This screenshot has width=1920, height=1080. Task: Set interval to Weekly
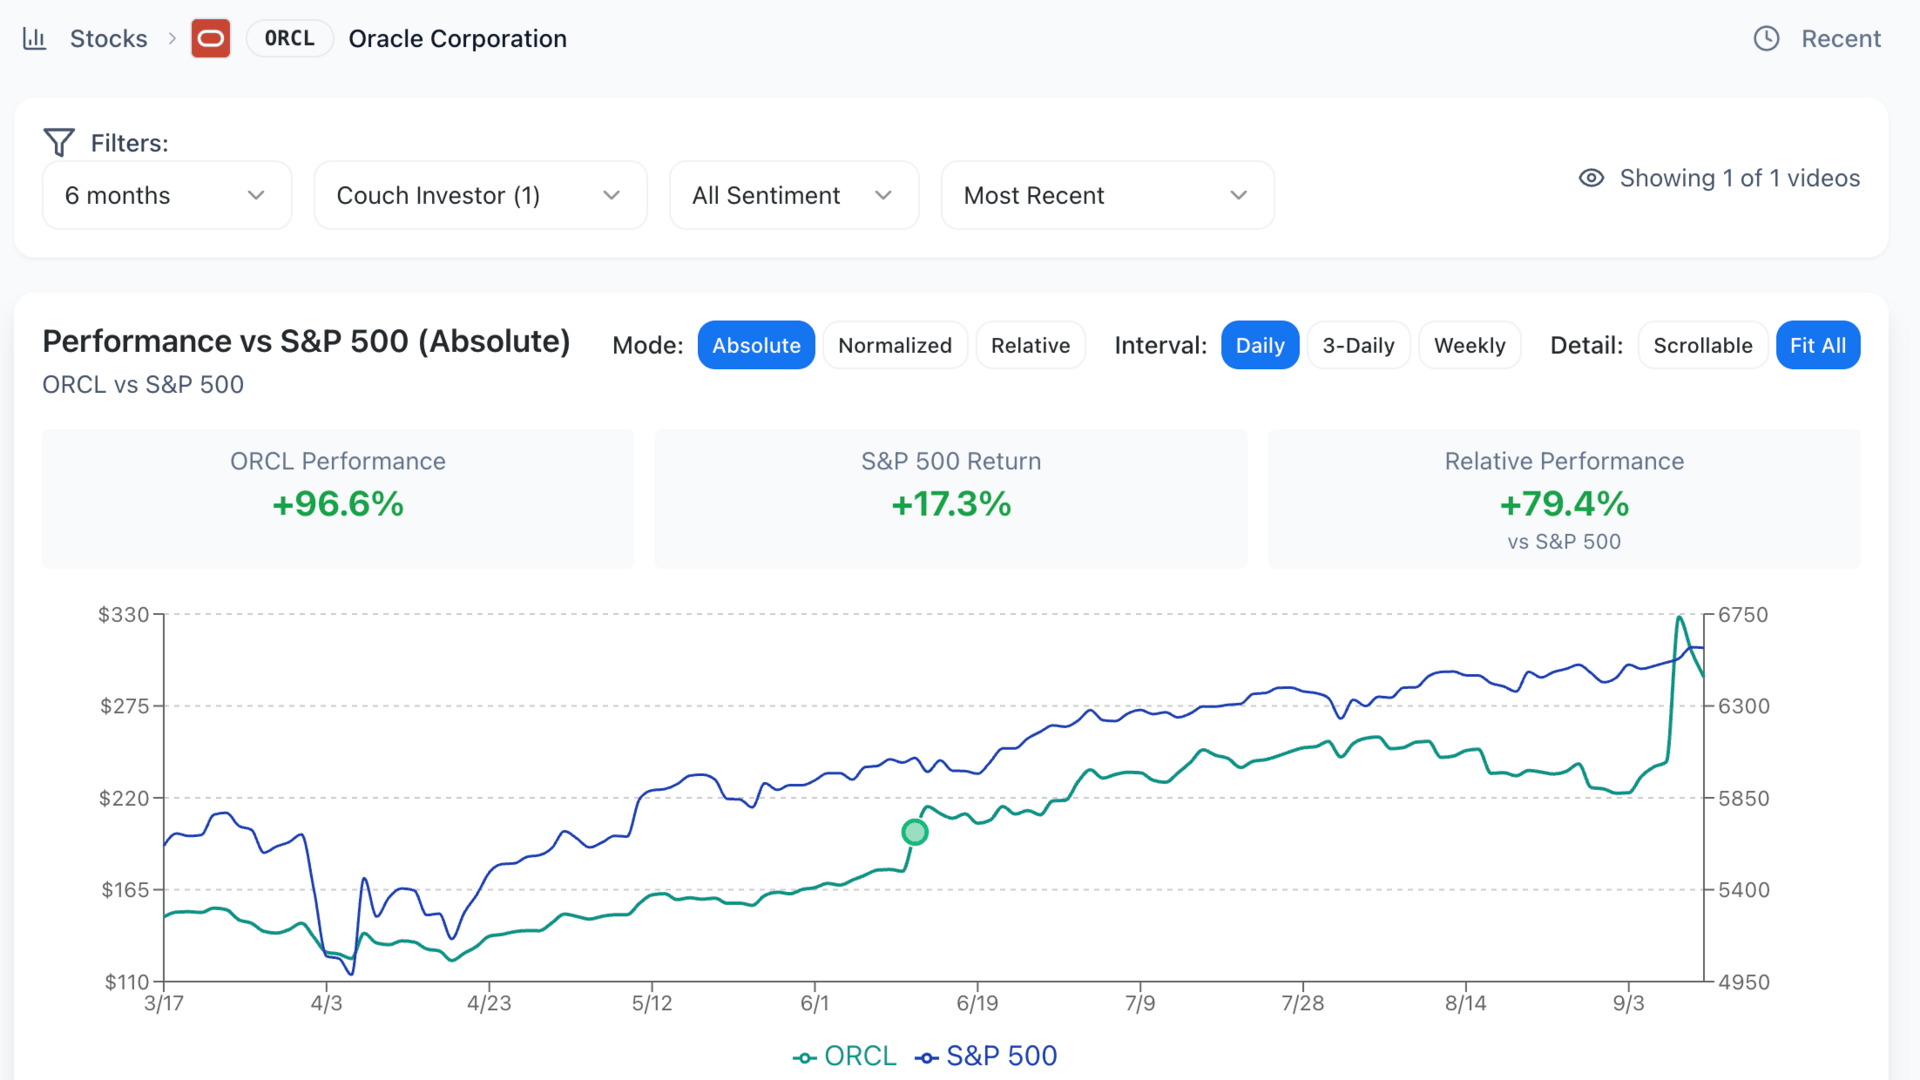(x=1468, y=345)
